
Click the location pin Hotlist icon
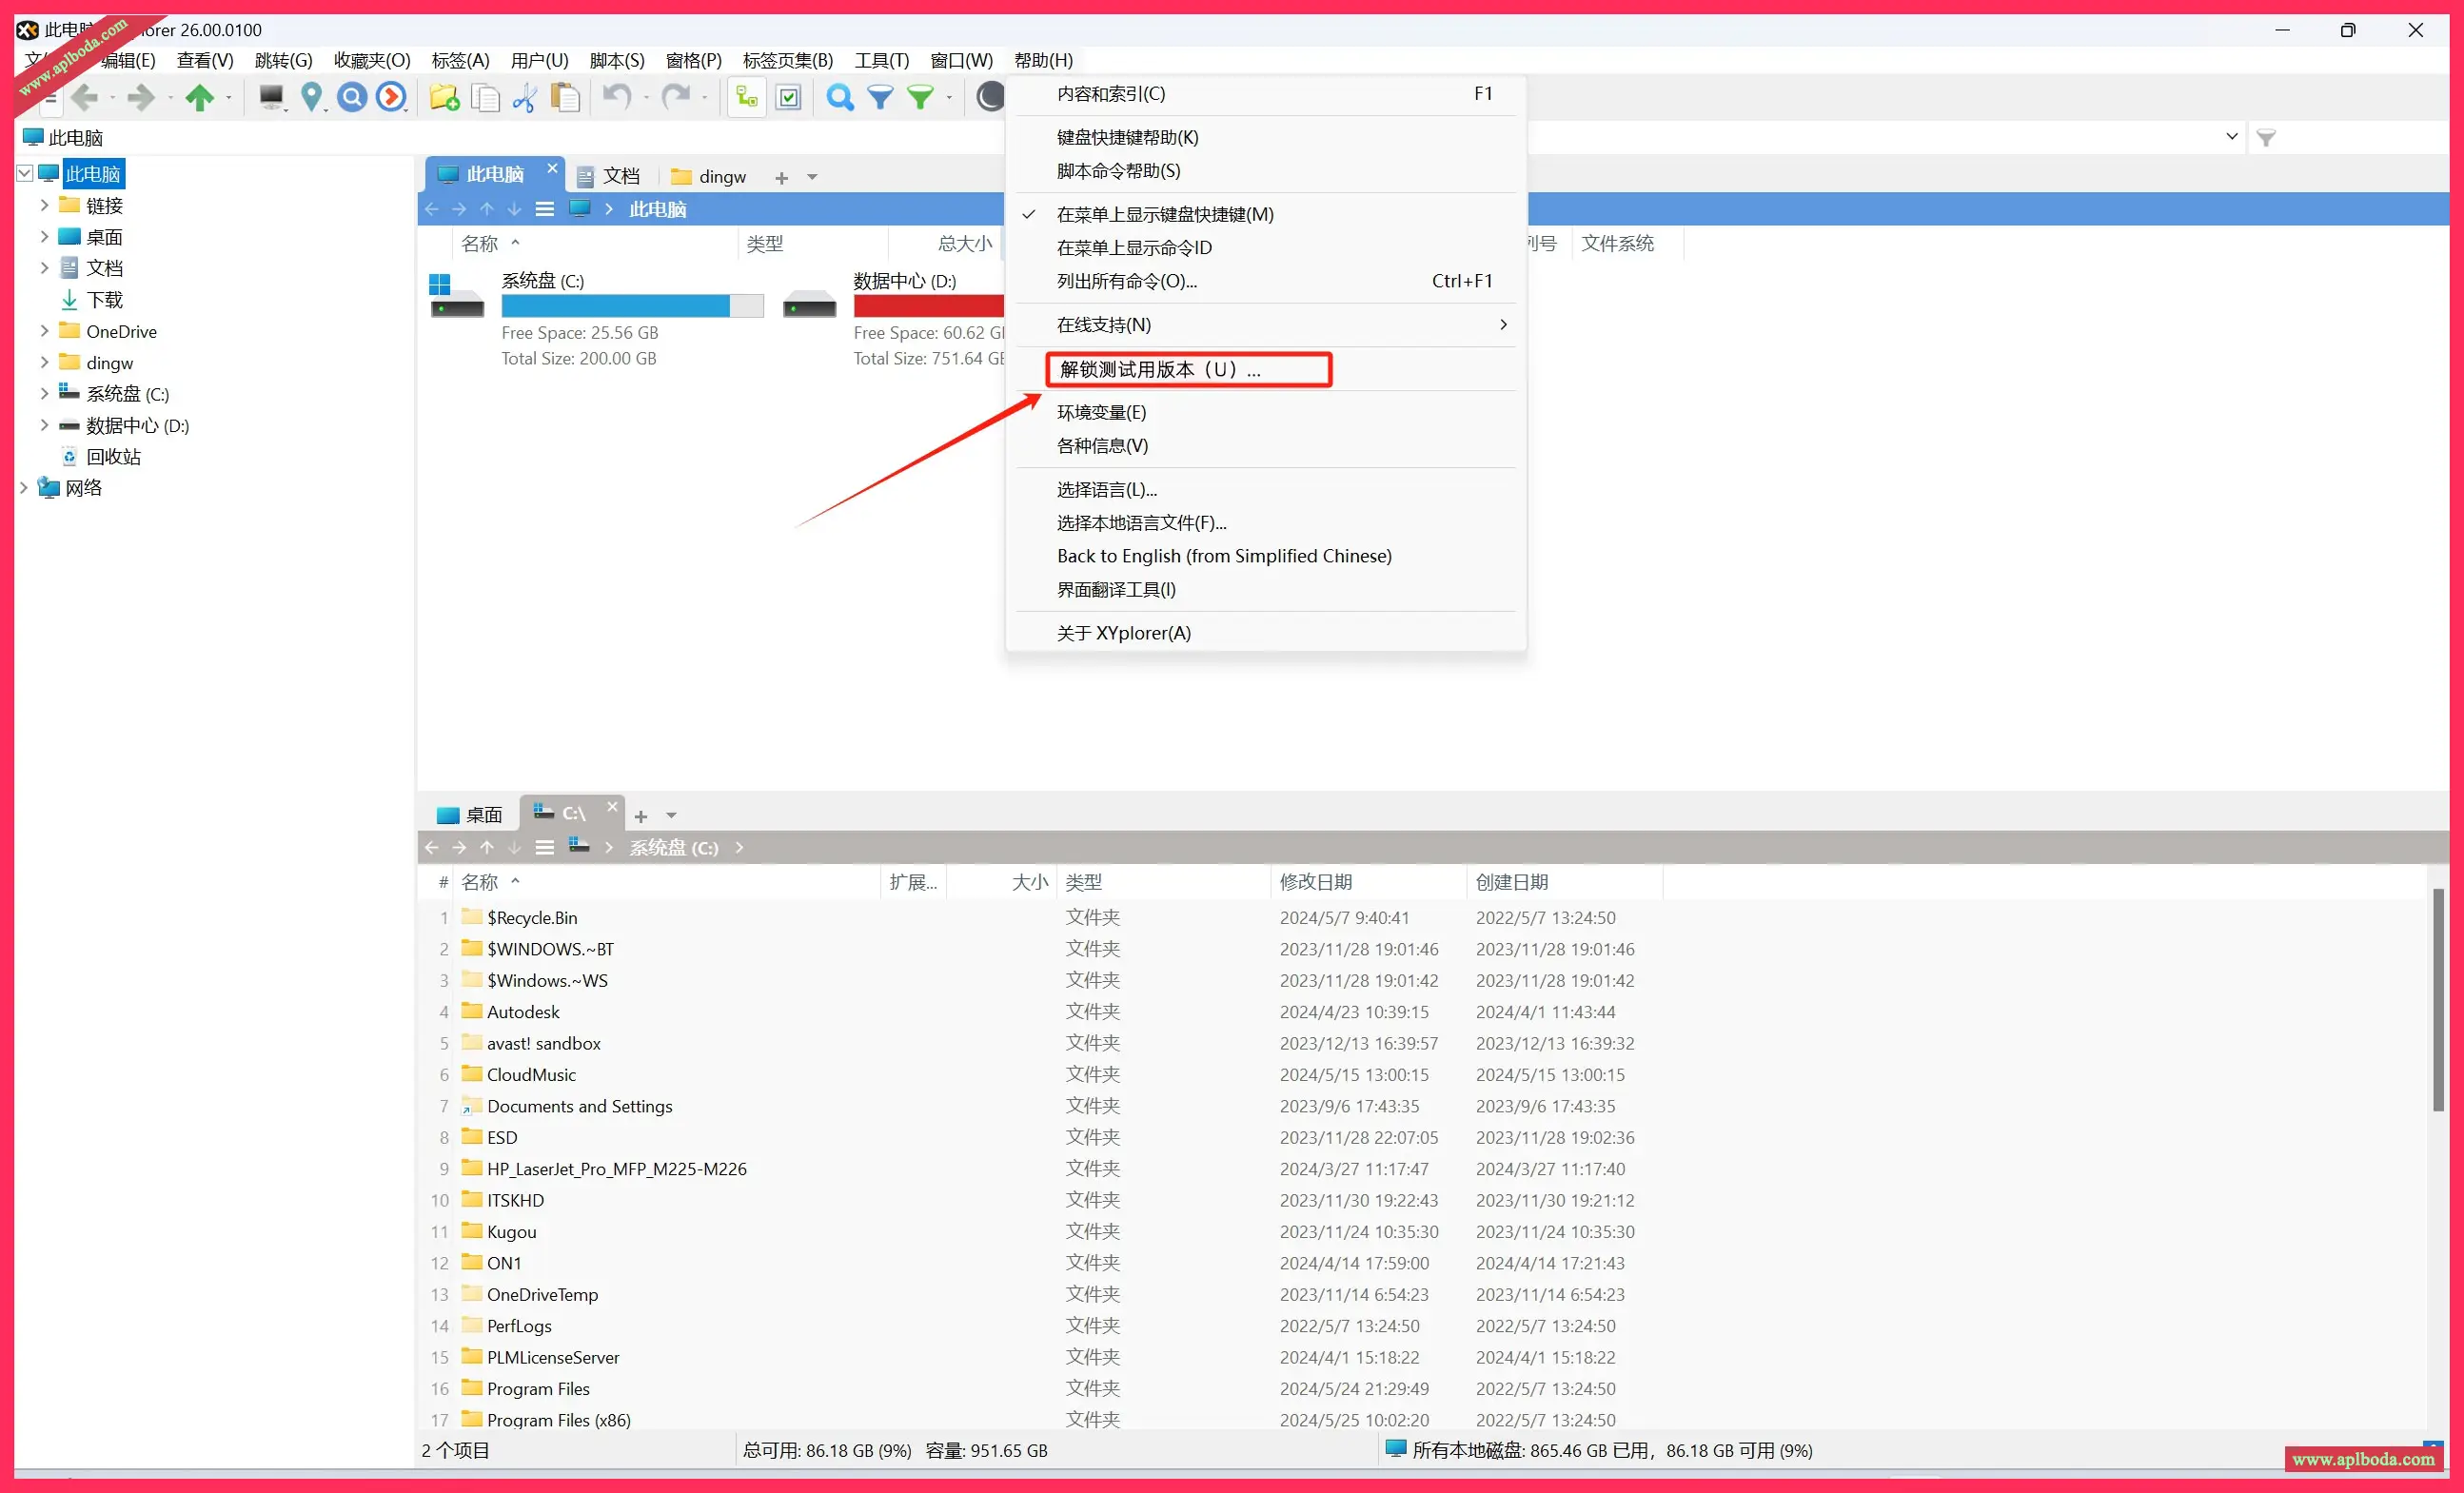click(x=312, y=97)
